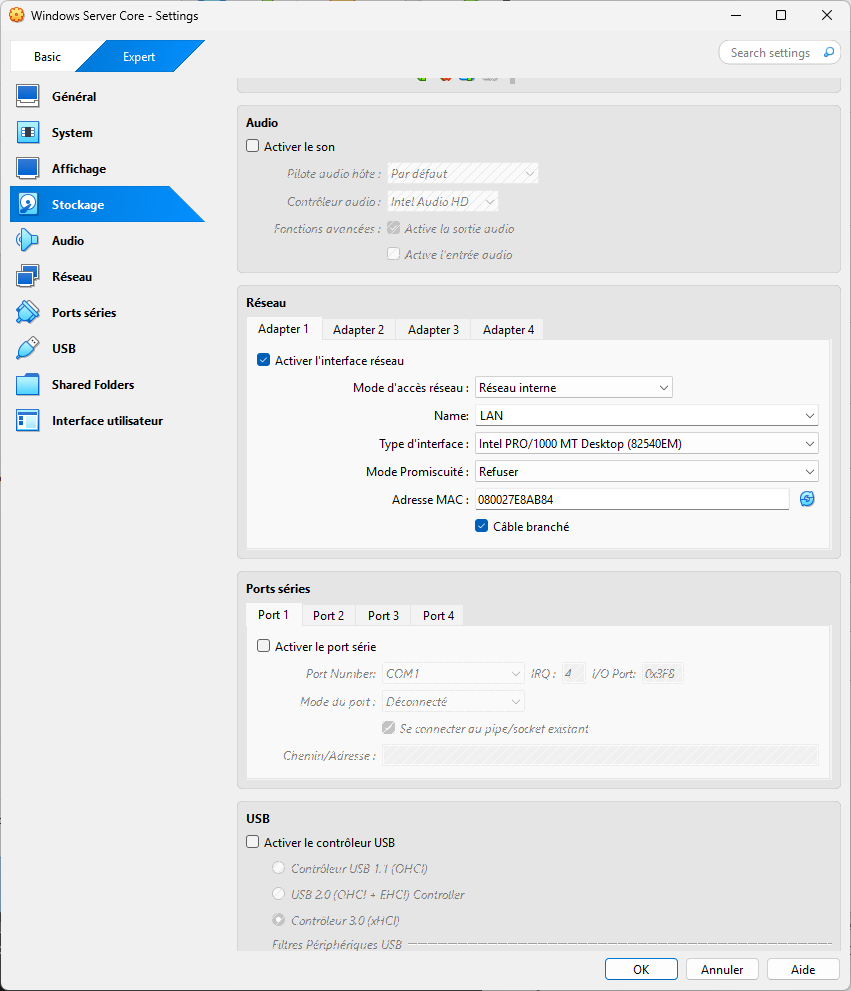This screenshot has width=851, height=991.
Task: Open Type d'interface dropdown
Action: click(646, 444)
